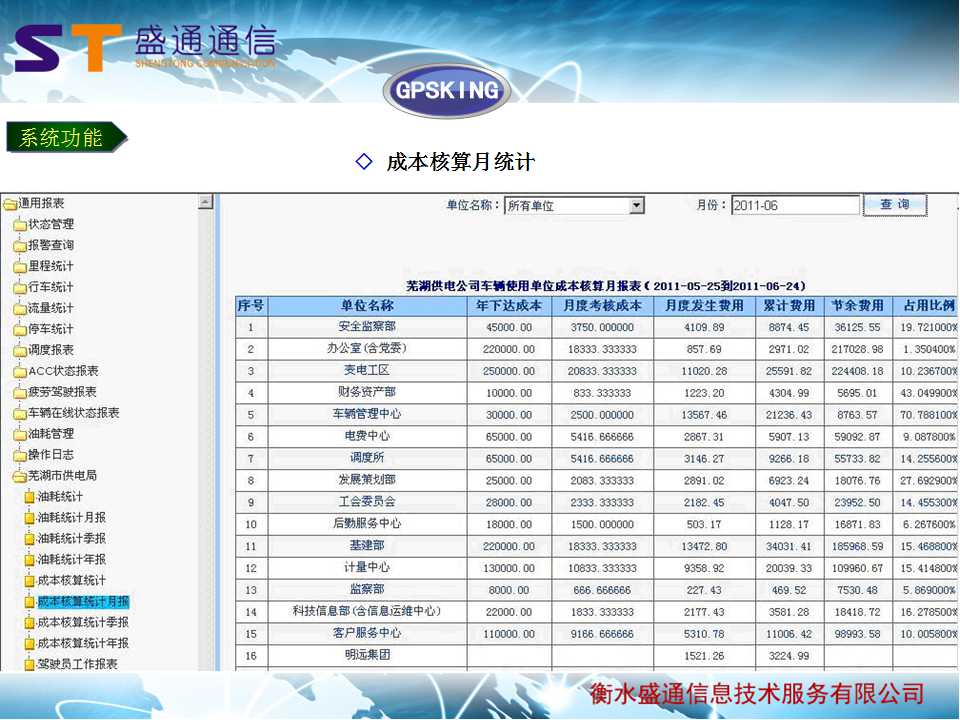Image resolution: width=960 pixels, height=720 pixels.
Task: Open the 单位名称 dropdown list
Action: click(636, 206)
